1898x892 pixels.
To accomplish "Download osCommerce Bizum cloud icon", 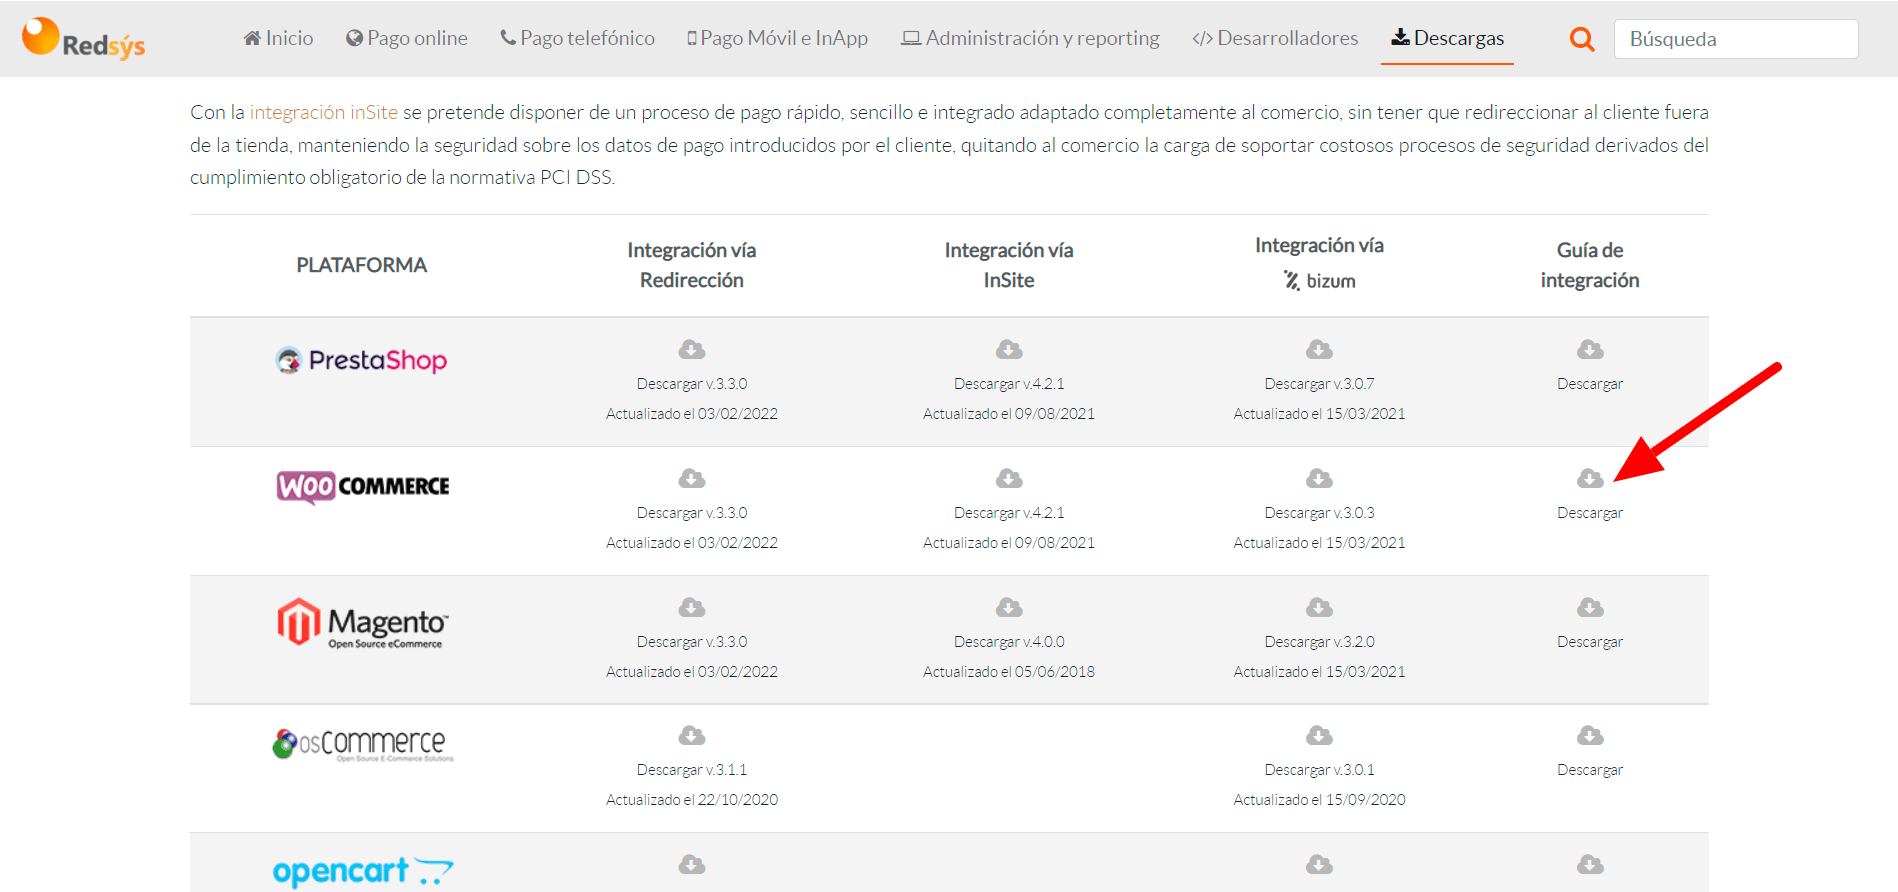I will (1319, 736).
